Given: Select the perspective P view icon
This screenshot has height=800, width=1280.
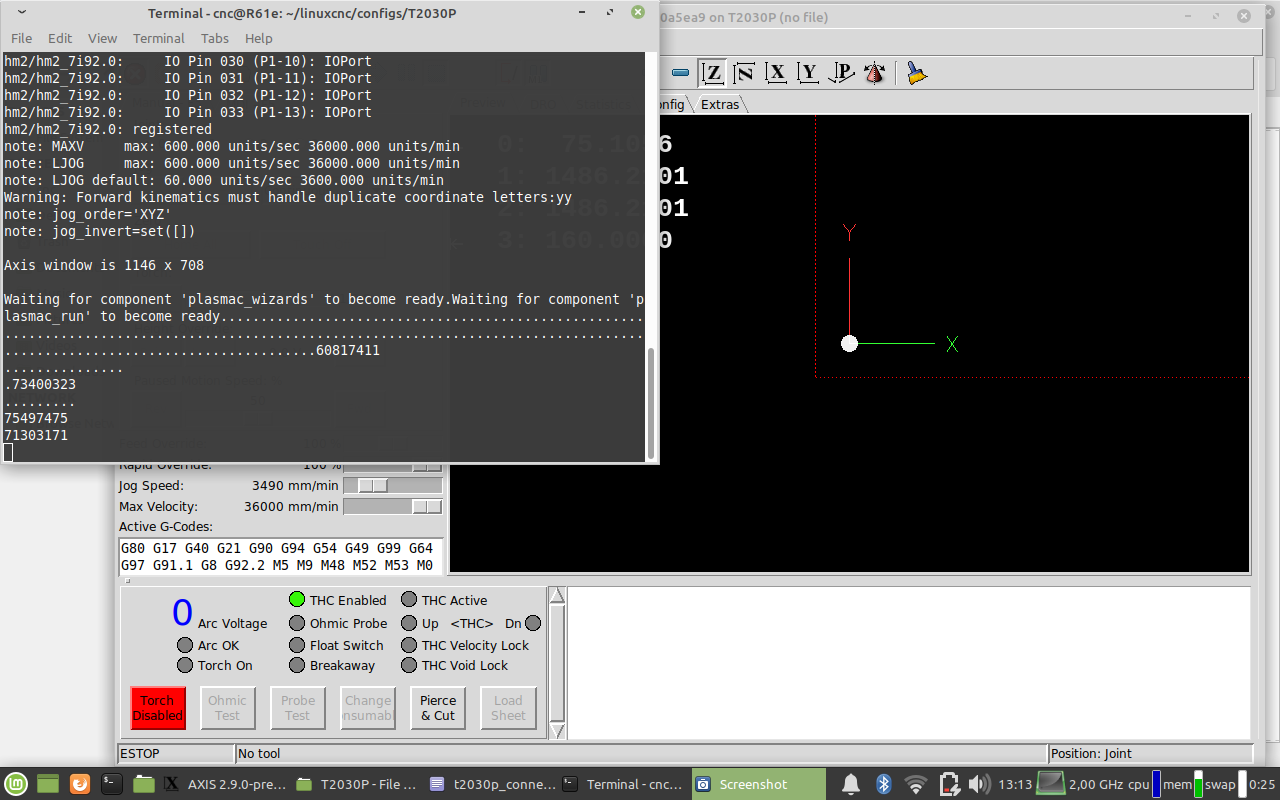Looking at the screenshot, I should coord(842,73).
